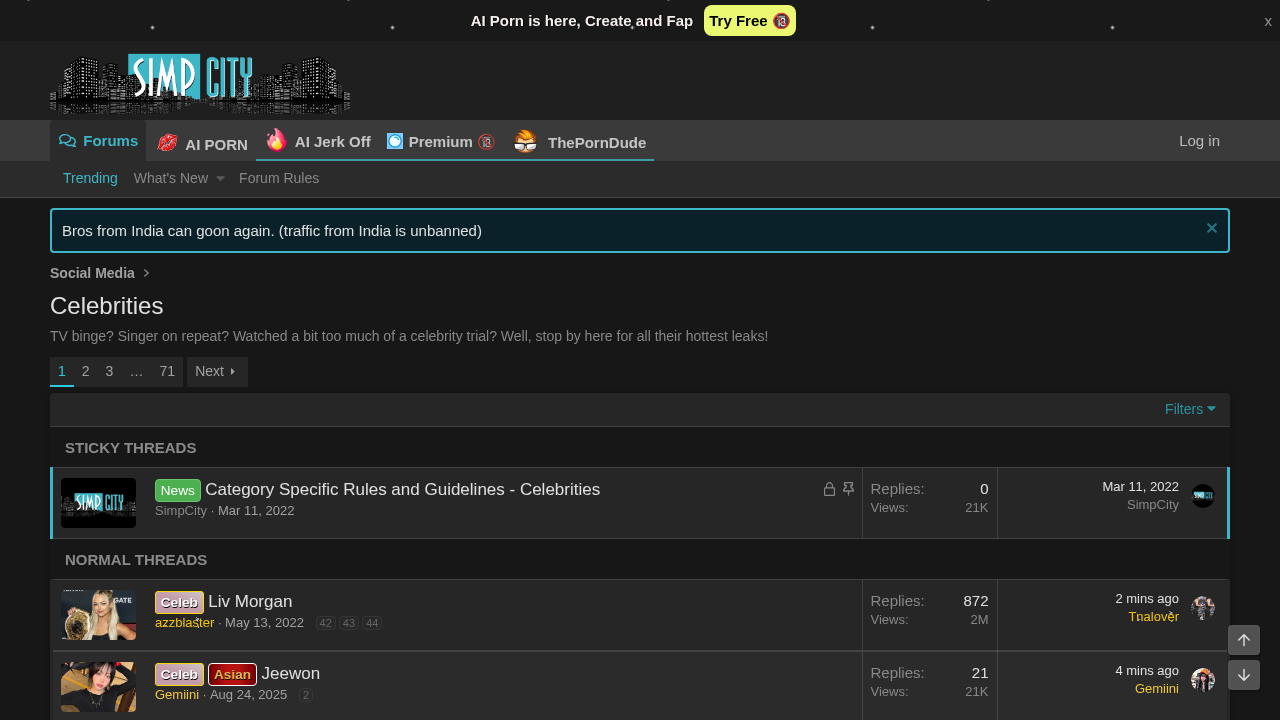The image size is (1280, 720).
Task: Click the scroll-to-bottom arrow button
Action: 1244,675
